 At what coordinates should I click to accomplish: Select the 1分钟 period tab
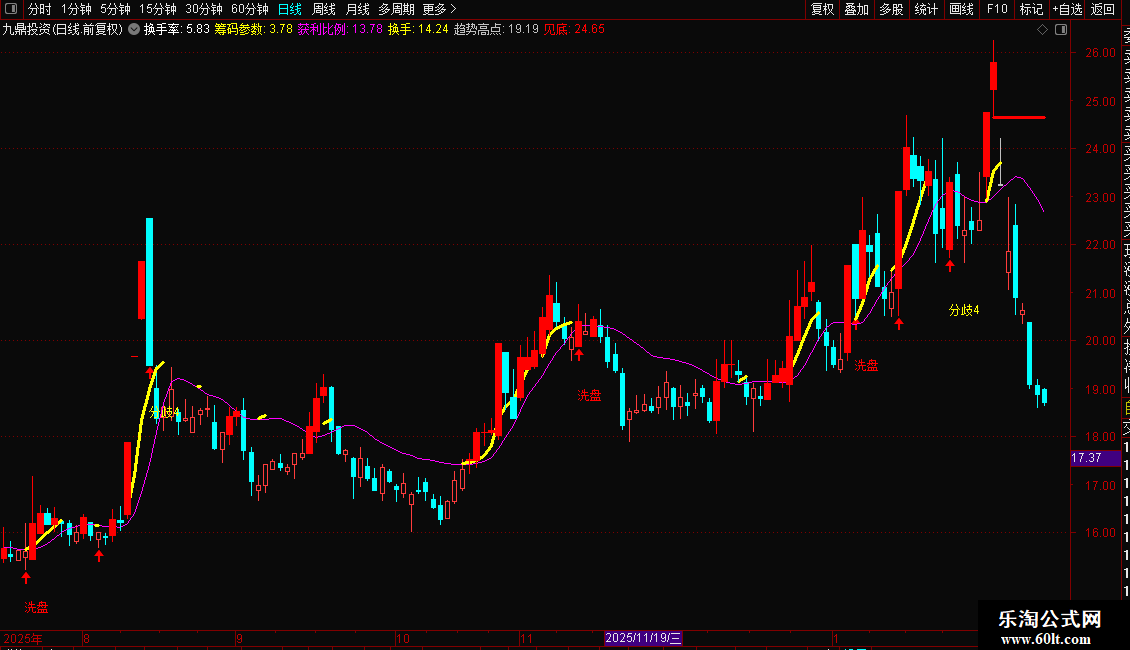pos(76,9)
